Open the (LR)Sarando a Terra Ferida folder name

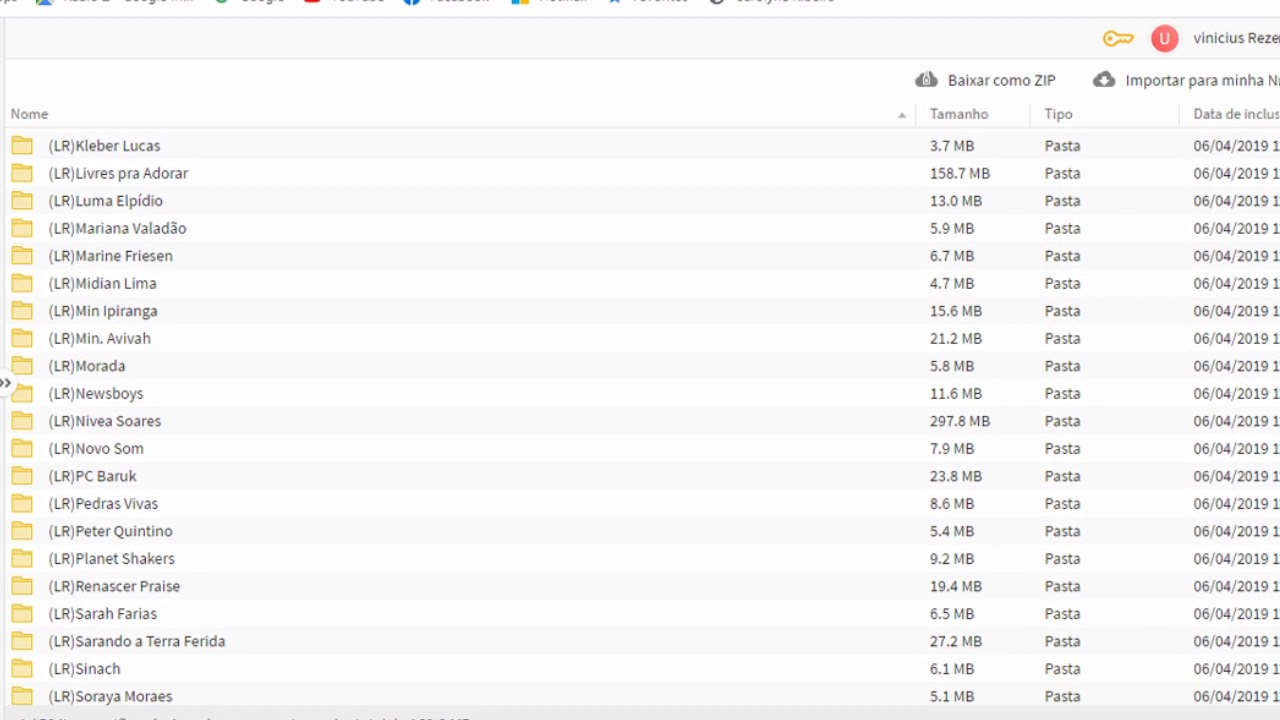137,641
